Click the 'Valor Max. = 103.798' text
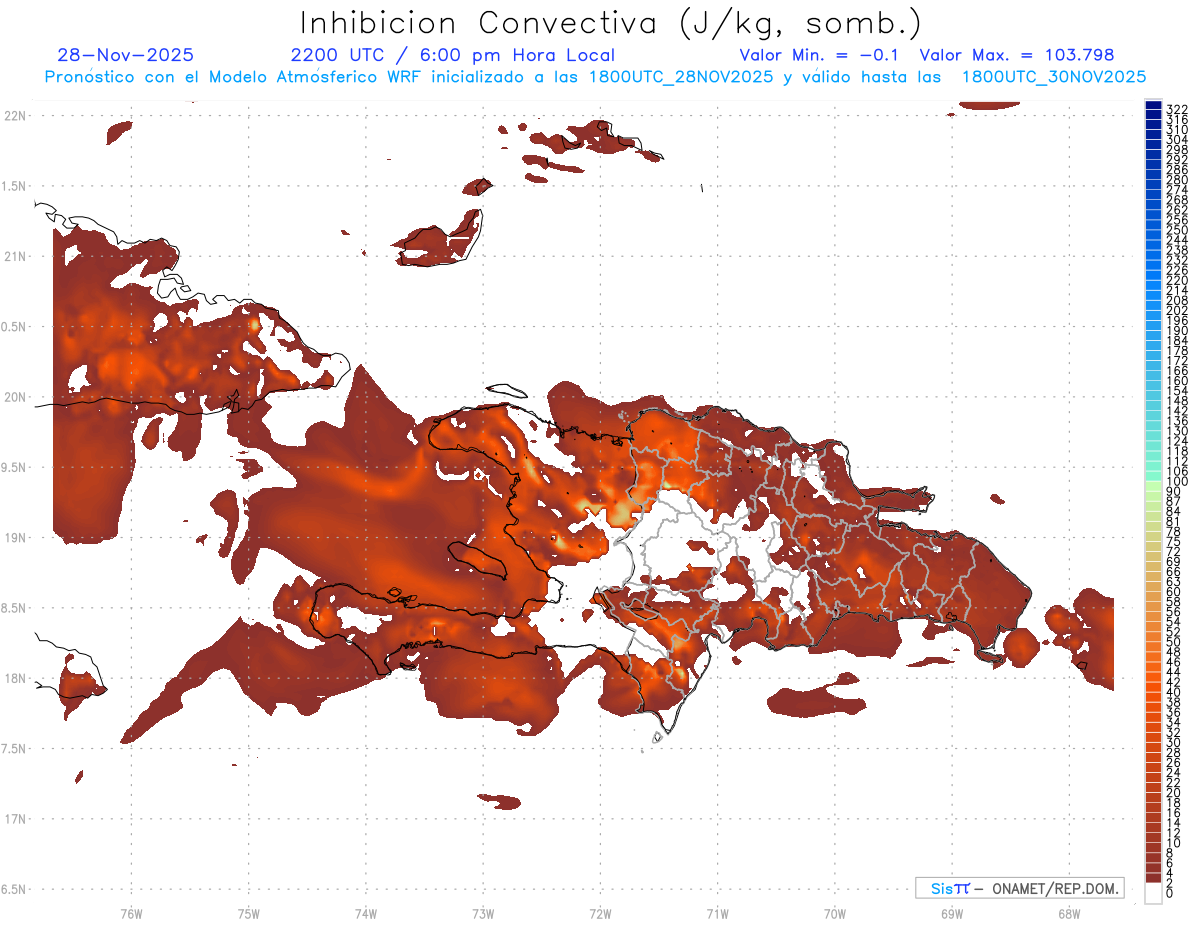1200x927 pixels. (x=1017, y=55)
